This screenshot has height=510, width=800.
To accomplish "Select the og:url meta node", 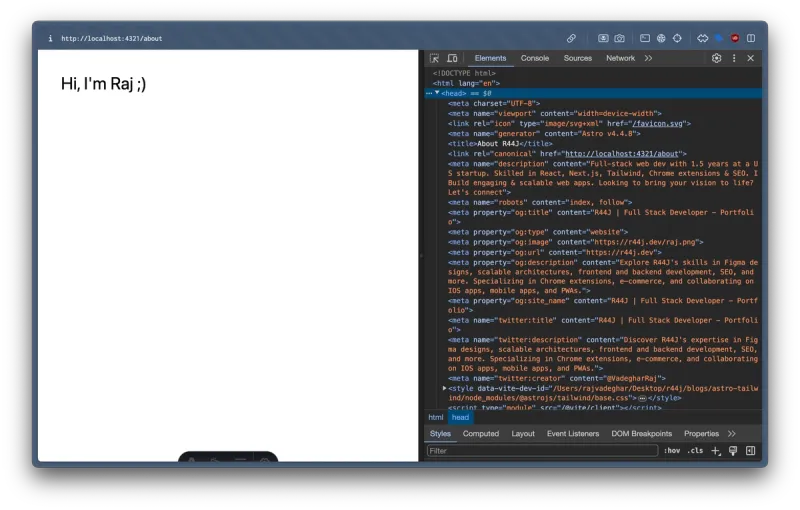I will pos(555,252).
